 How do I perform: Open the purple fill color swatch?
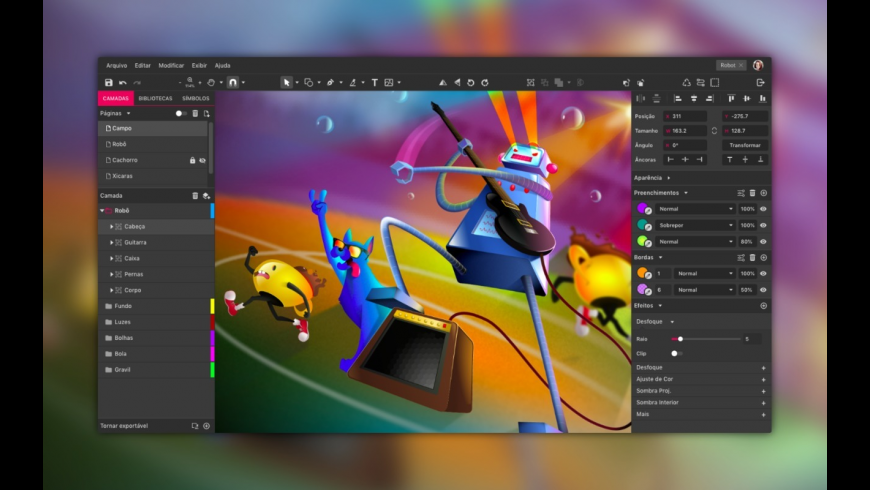(643, 209)
